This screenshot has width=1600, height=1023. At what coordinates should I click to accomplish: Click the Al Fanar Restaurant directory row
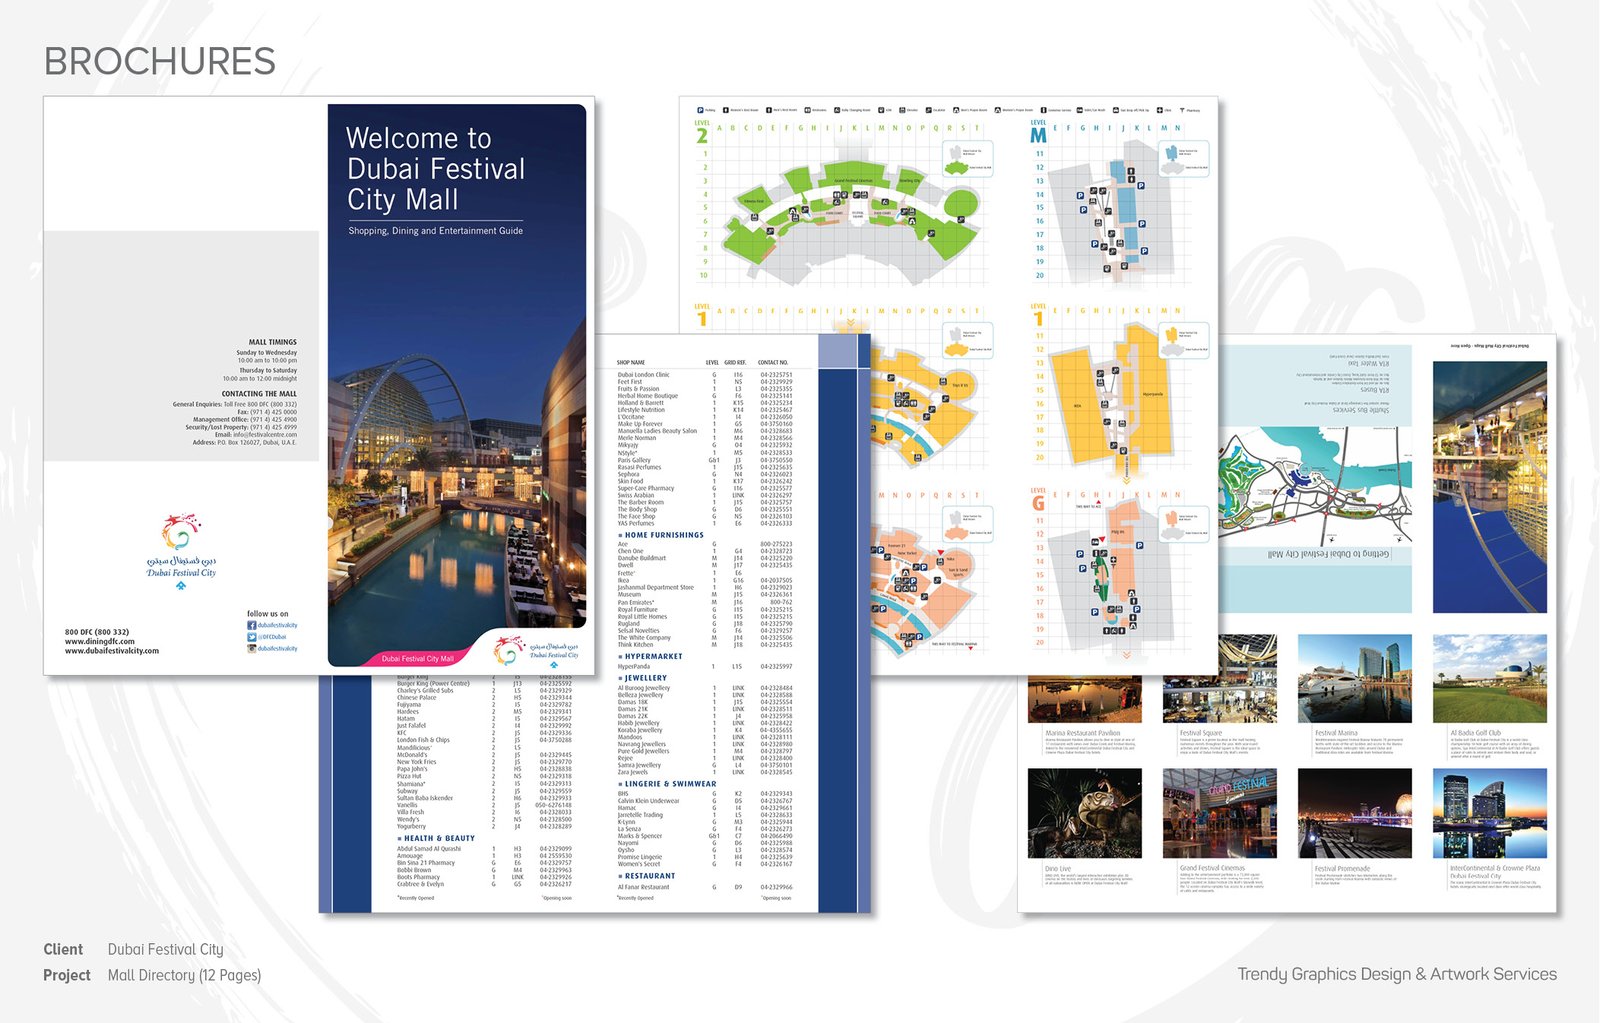pyautogui.click(x=705, y=887)
